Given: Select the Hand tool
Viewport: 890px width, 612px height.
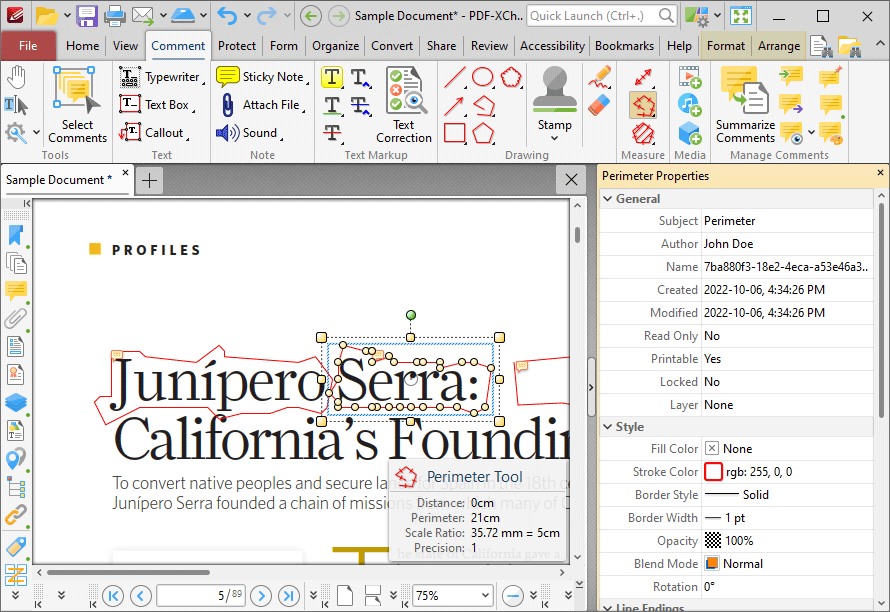Looking at the screenshot, I should coord(16,77).
